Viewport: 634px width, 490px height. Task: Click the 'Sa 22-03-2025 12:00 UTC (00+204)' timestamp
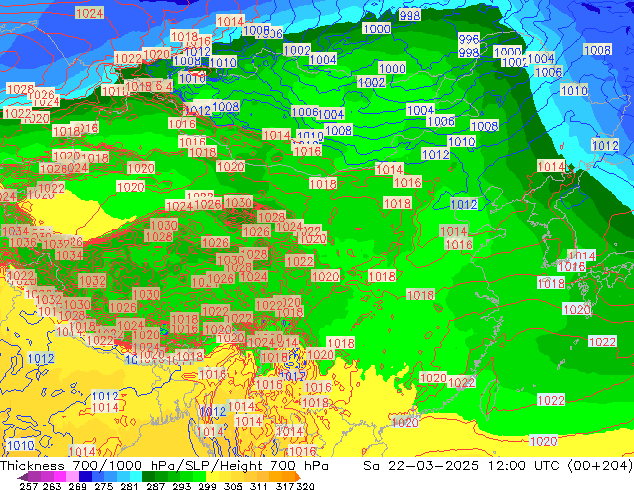498,466
